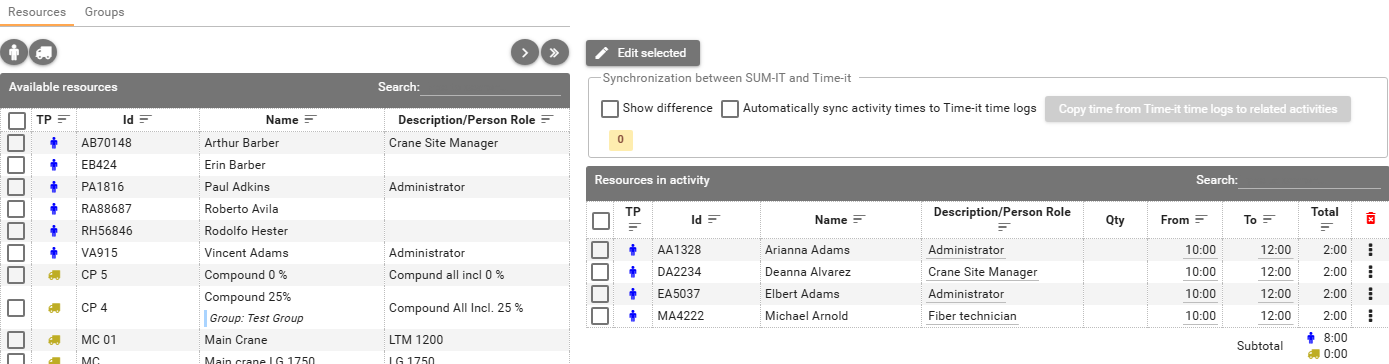The image size is (1389, 364).
Task: Check the Paul Adkins row checkbox
Action: coord(16,187)
